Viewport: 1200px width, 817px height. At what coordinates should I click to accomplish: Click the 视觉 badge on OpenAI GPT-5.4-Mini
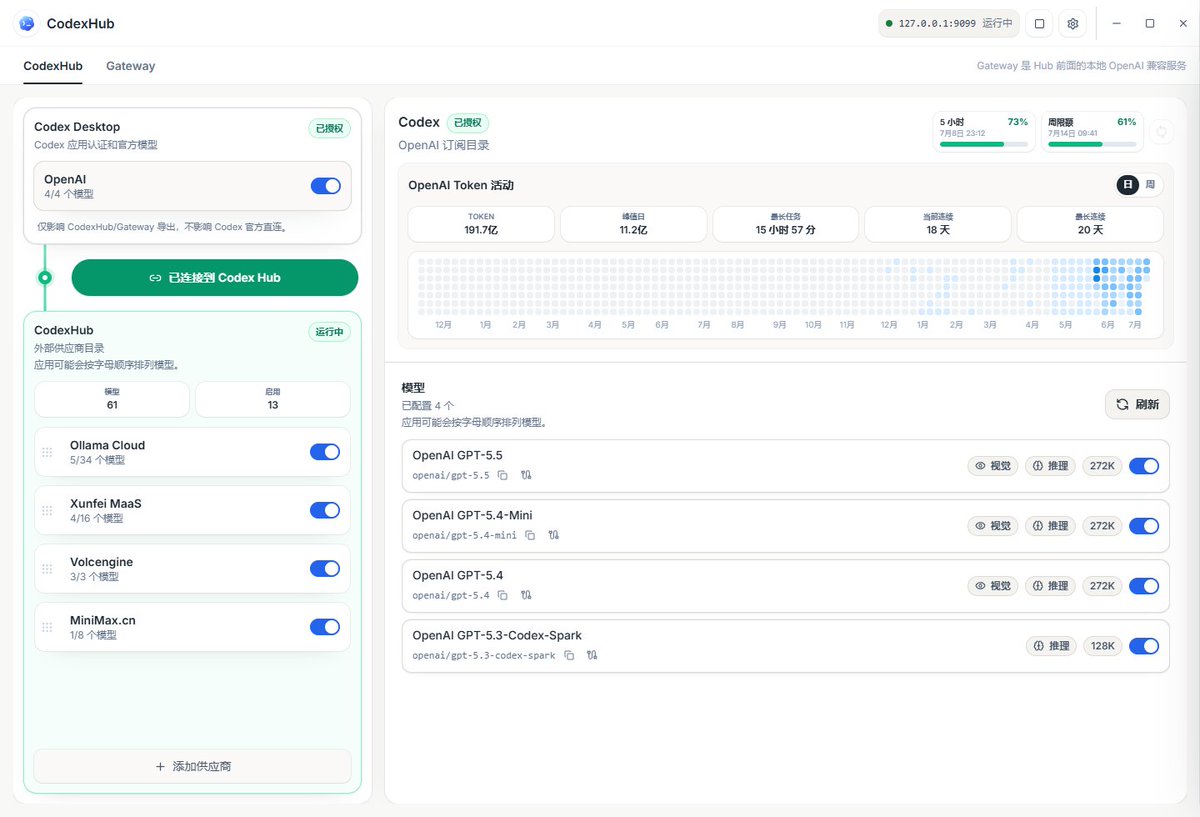click(x=993, y=526)
